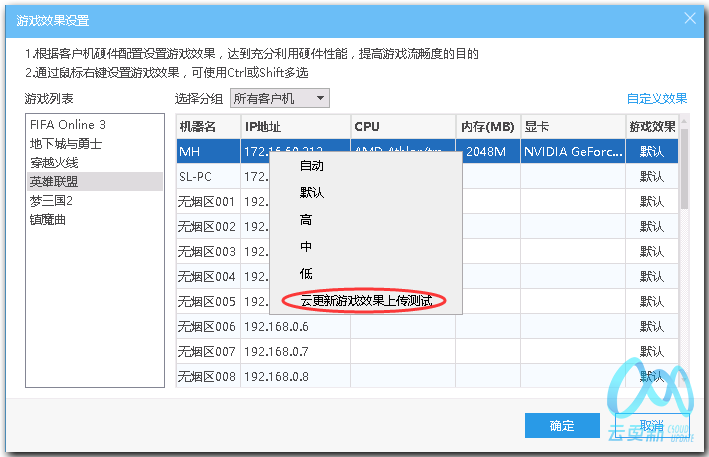Select 地下城与勇士 in game list

[95, 143]
